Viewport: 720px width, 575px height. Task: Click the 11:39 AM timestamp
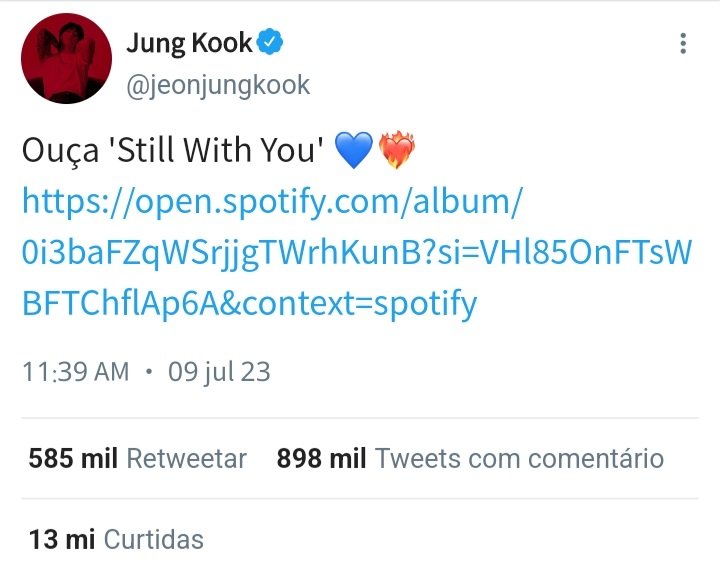point(76,372)
